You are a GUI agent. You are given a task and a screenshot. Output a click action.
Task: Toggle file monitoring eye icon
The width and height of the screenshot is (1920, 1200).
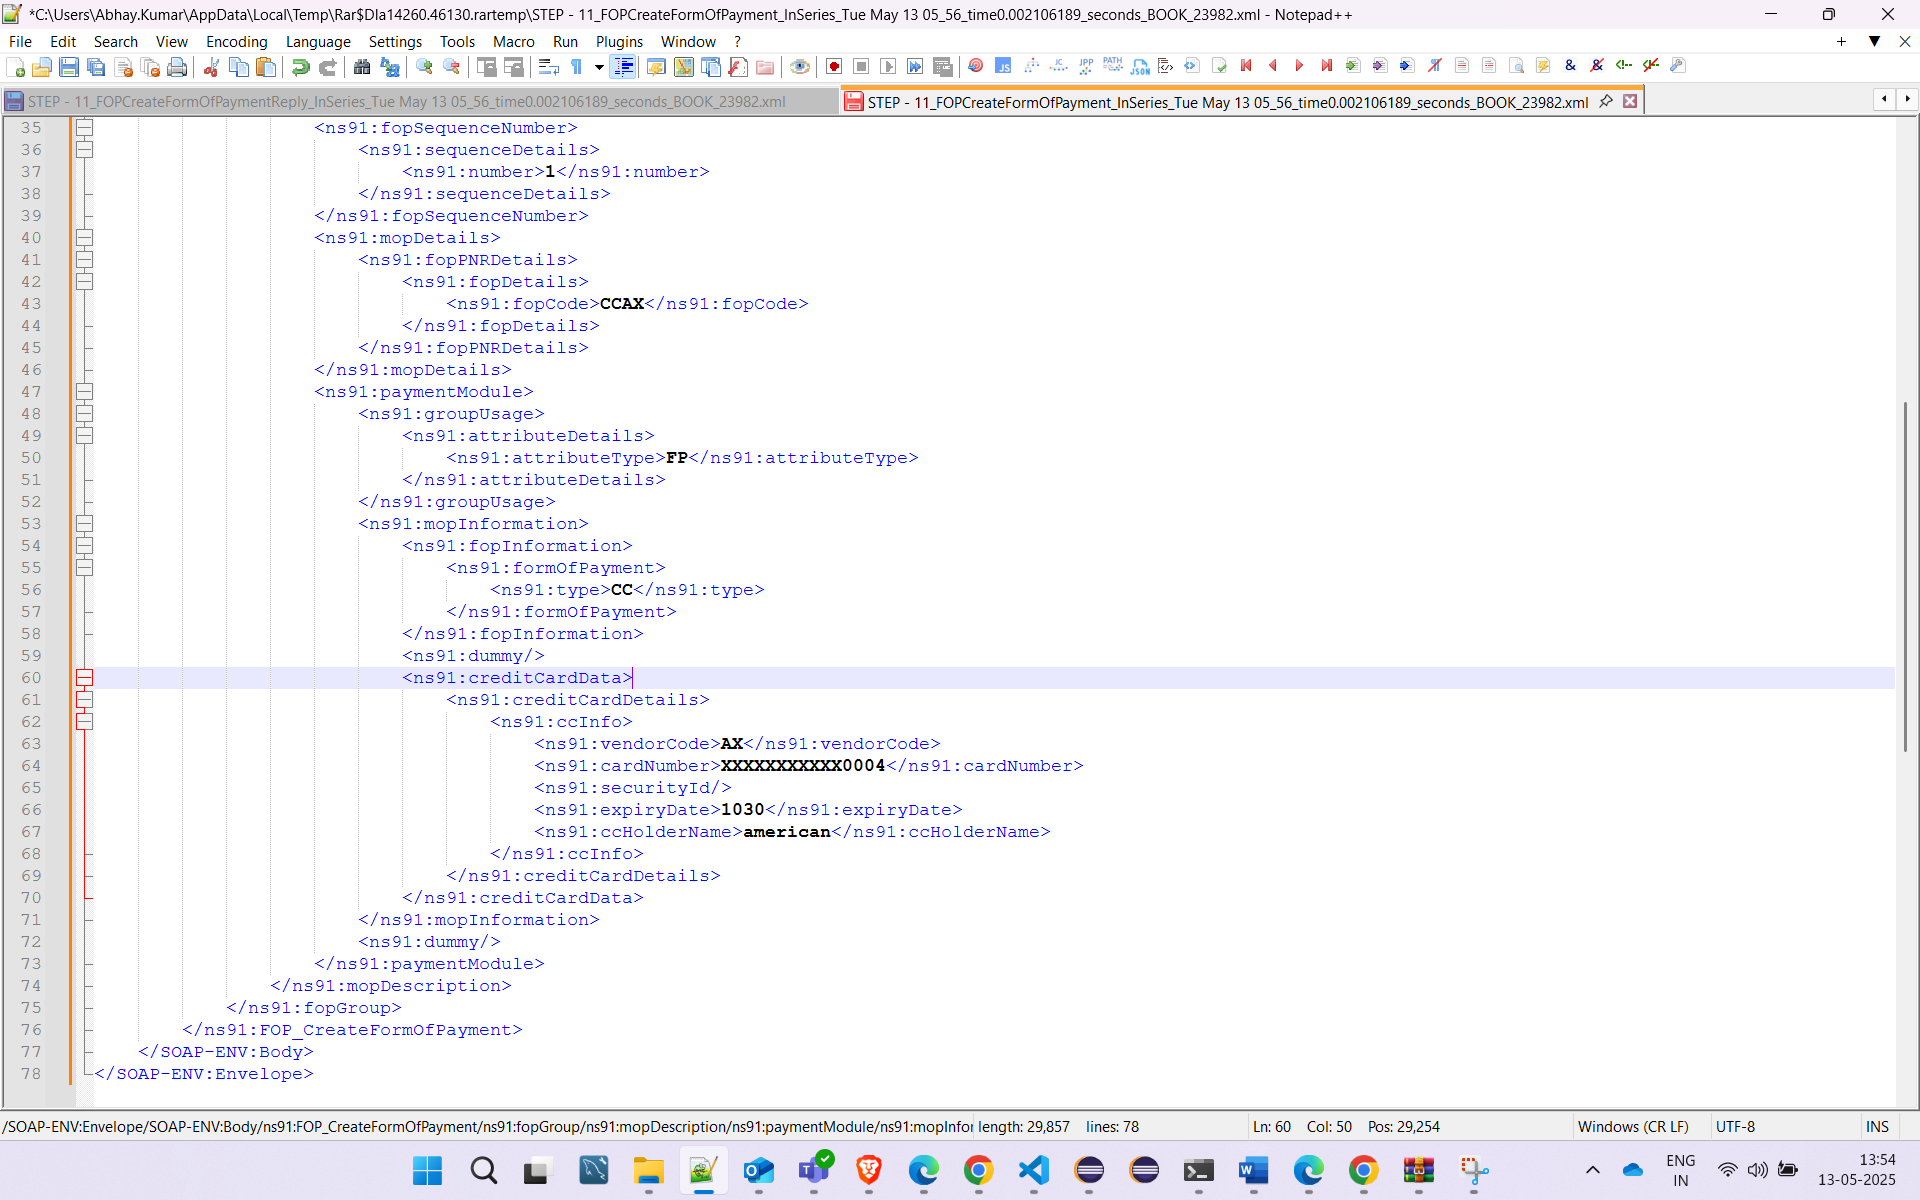coord(799,67)
